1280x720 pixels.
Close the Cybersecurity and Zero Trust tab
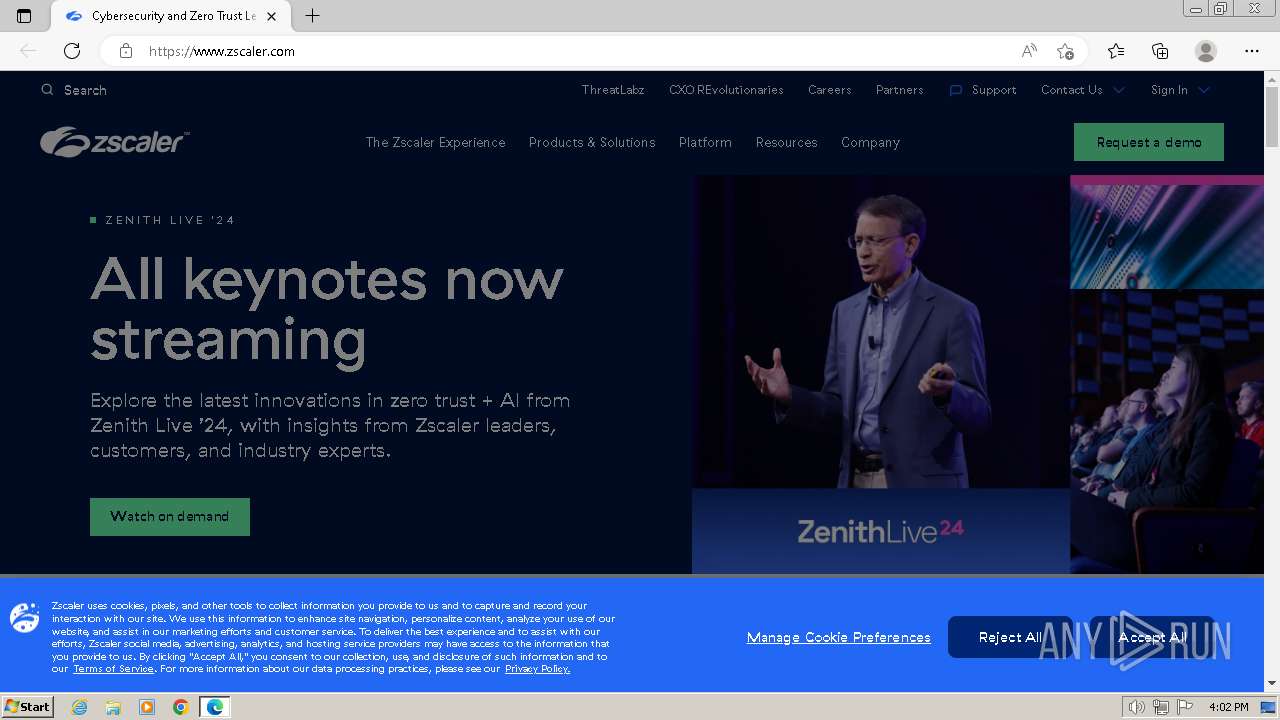coord(271,16)
